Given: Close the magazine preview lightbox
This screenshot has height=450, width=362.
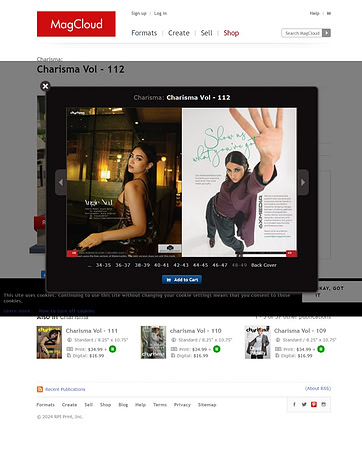Looking at the screenshot, I should coord(45,86).
